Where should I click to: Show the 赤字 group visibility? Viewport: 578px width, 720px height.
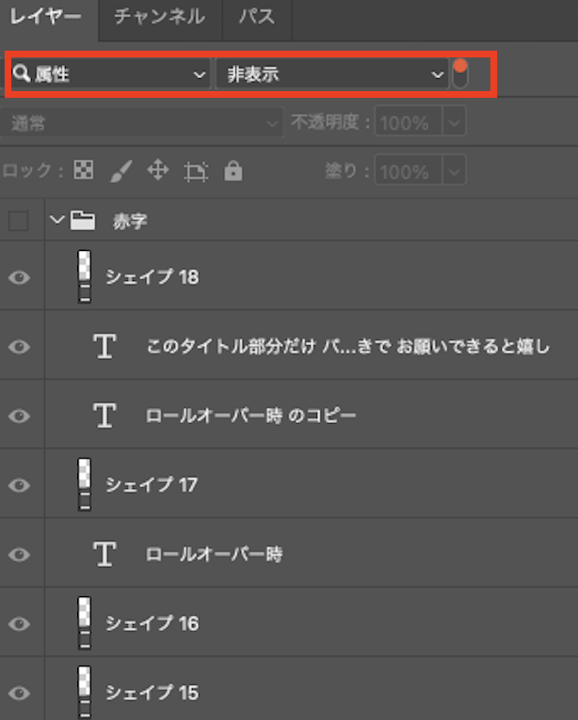pos(18,221)
